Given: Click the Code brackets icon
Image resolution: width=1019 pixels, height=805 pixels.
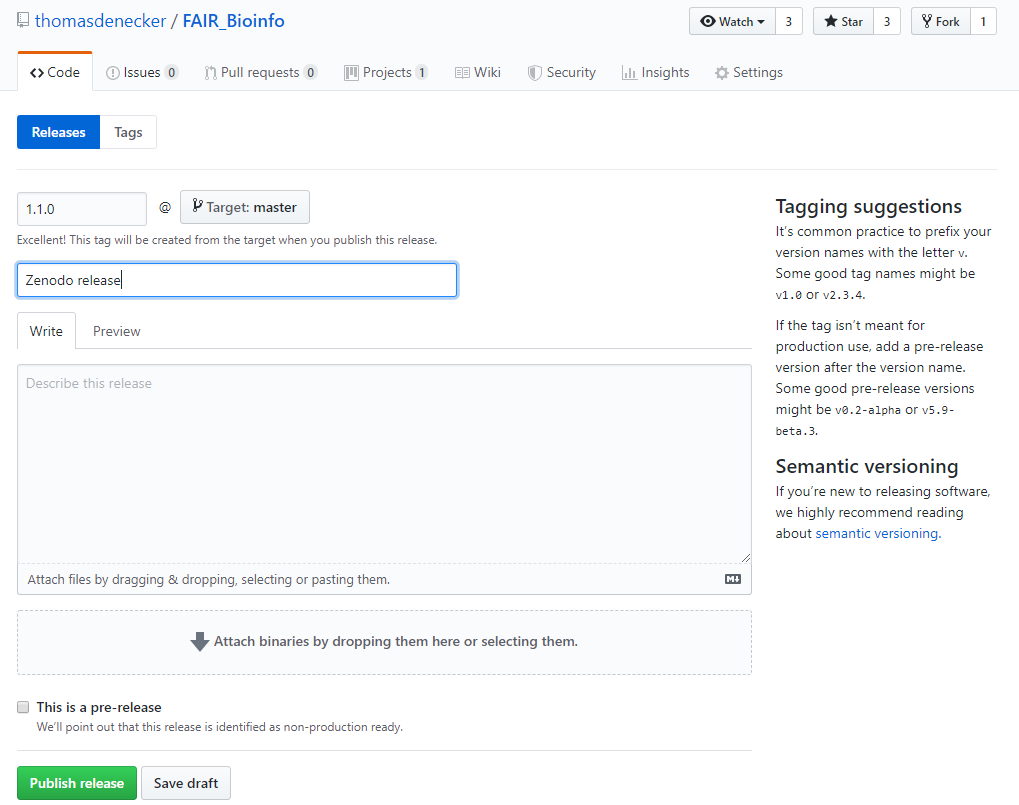Looking at the screenshot, I should tap(37, 73).
